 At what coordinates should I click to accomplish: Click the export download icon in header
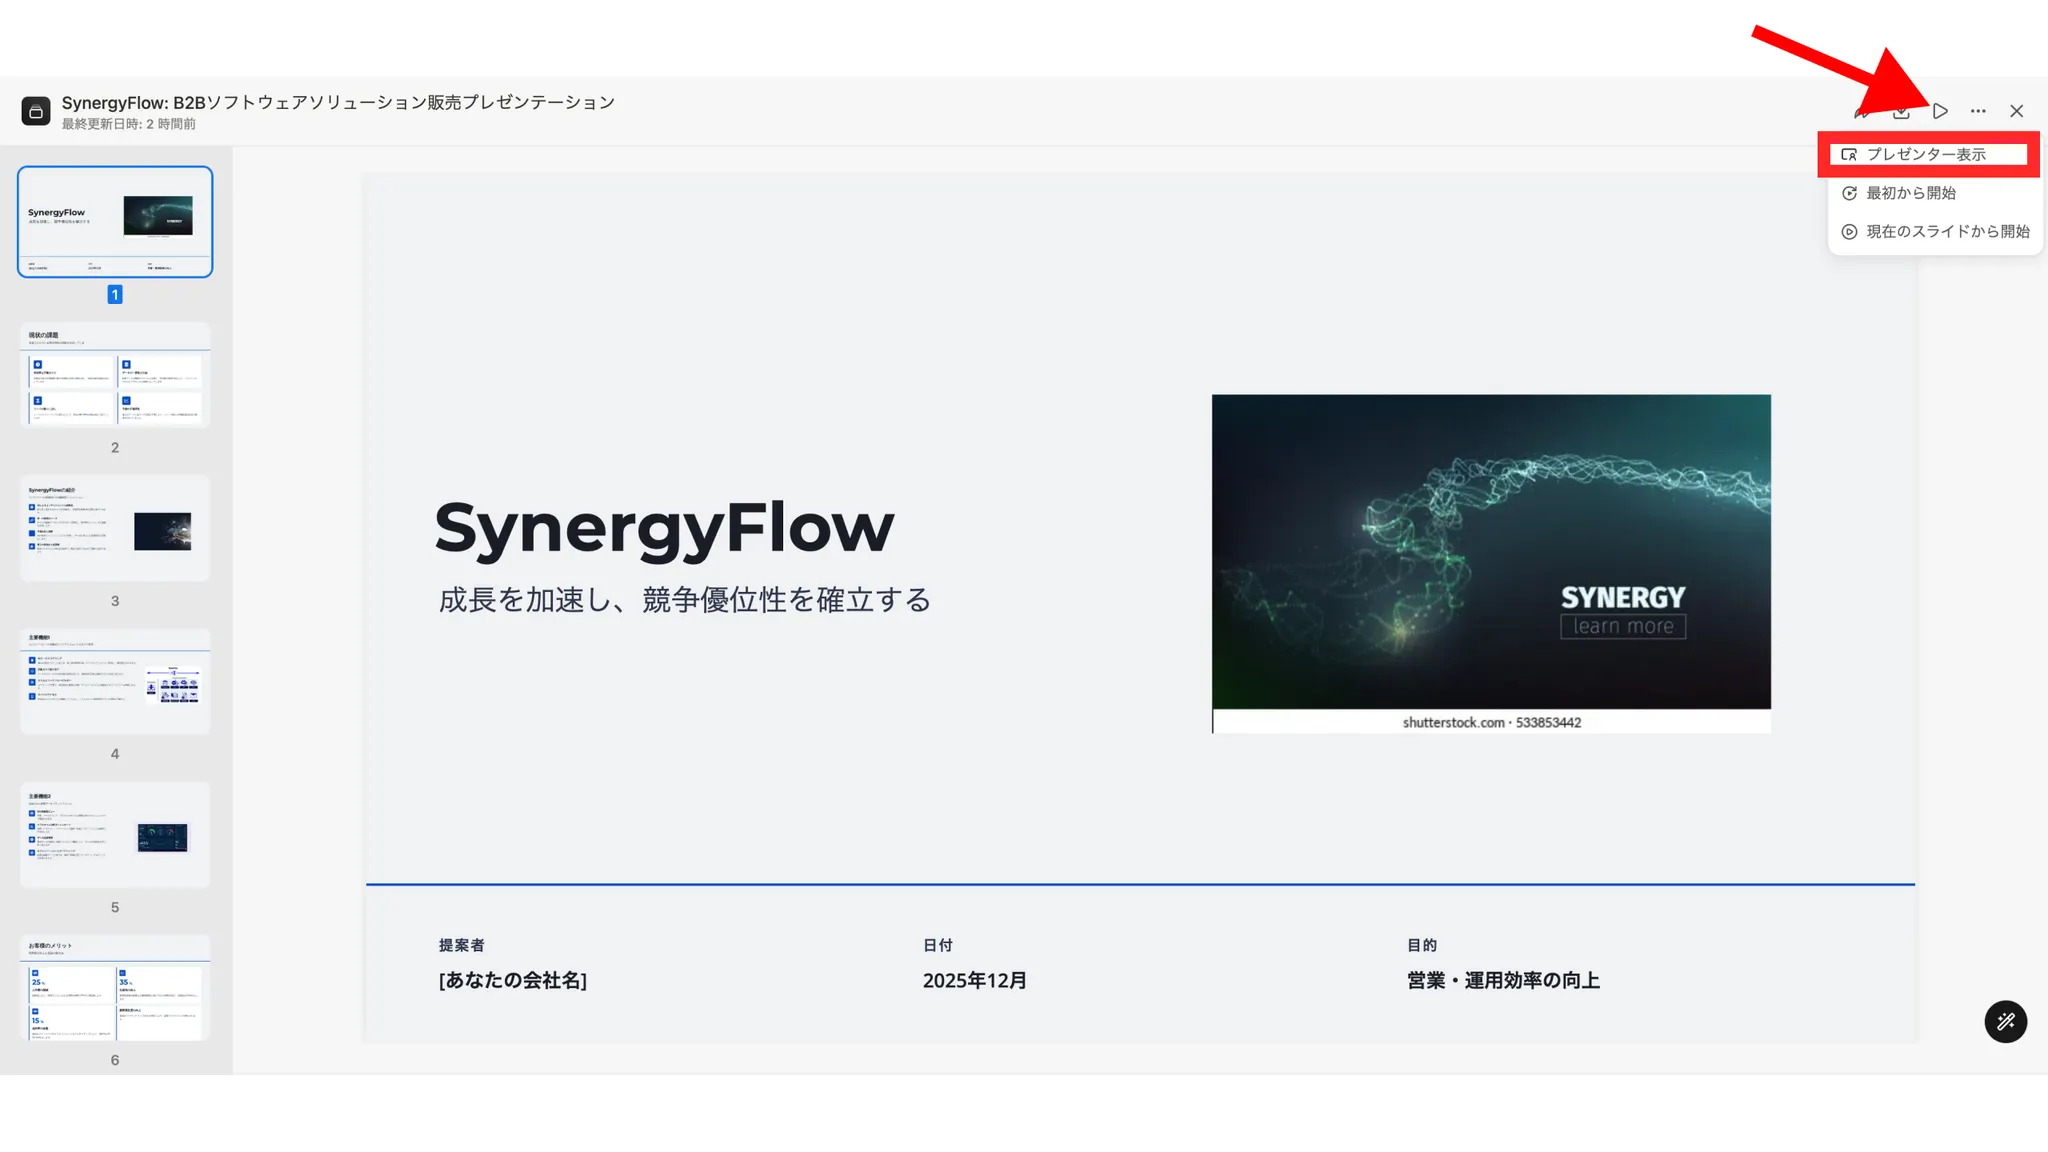1901,111
